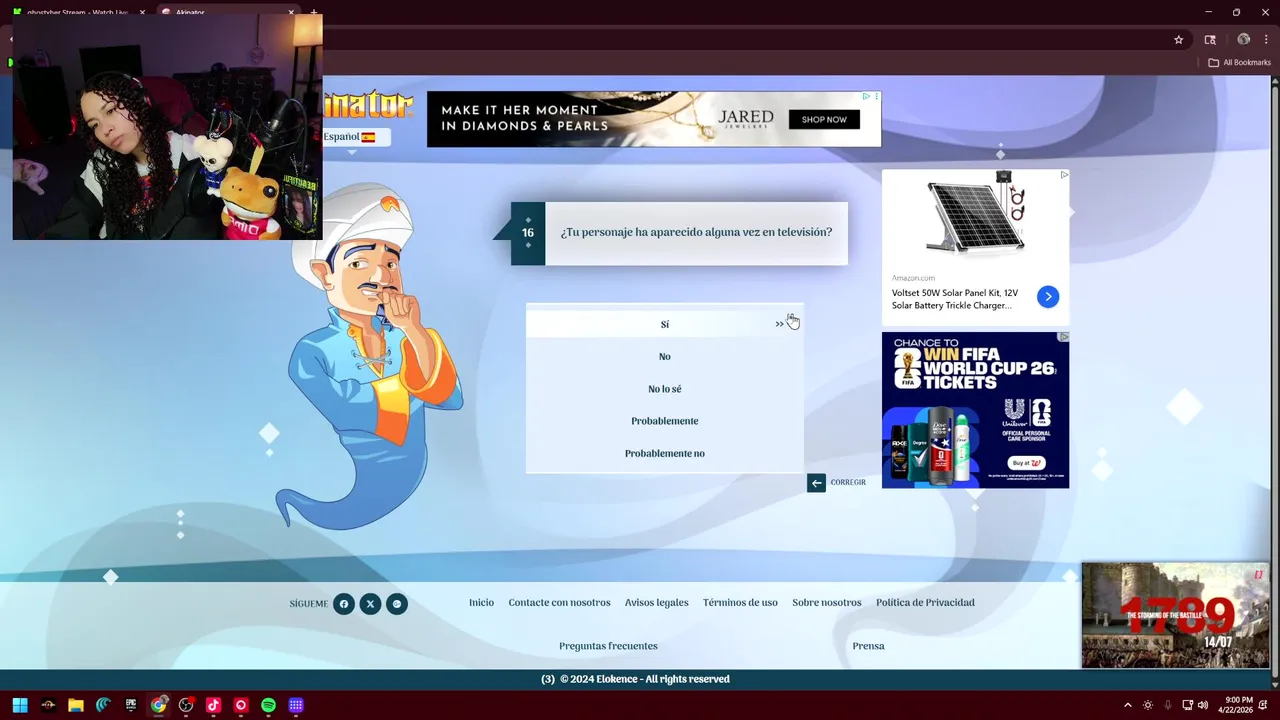1280x720 pixels.
Task: Click the Jared ad info icon
Action: click(866, 97)
